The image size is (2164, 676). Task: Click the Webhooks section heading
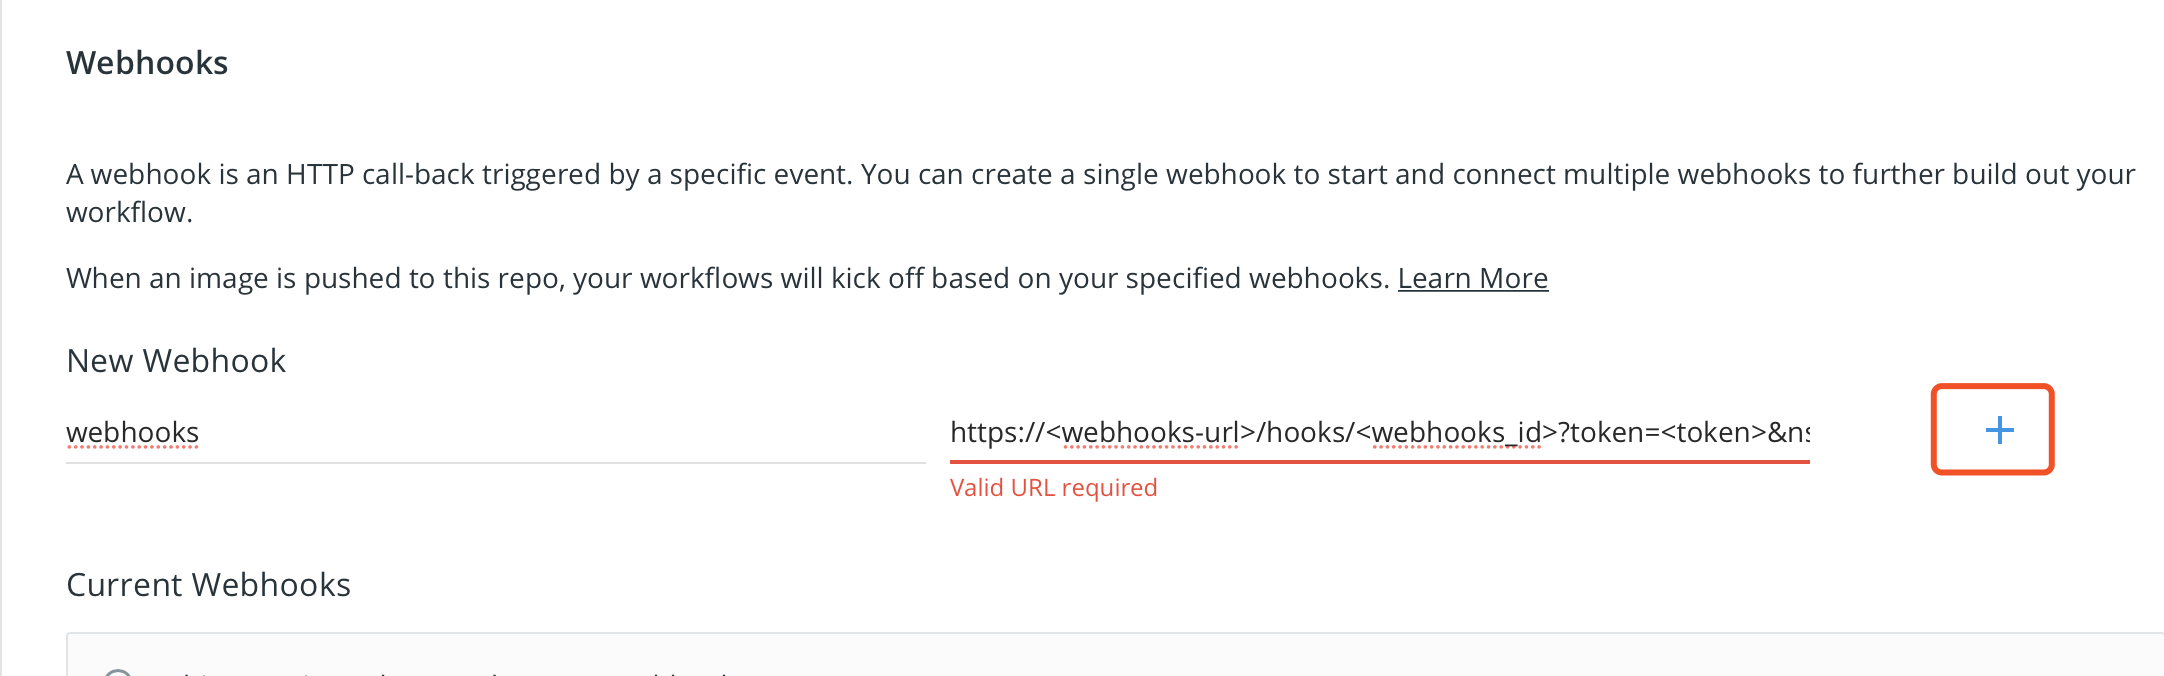pyautogui.click(x=147, y=63)
